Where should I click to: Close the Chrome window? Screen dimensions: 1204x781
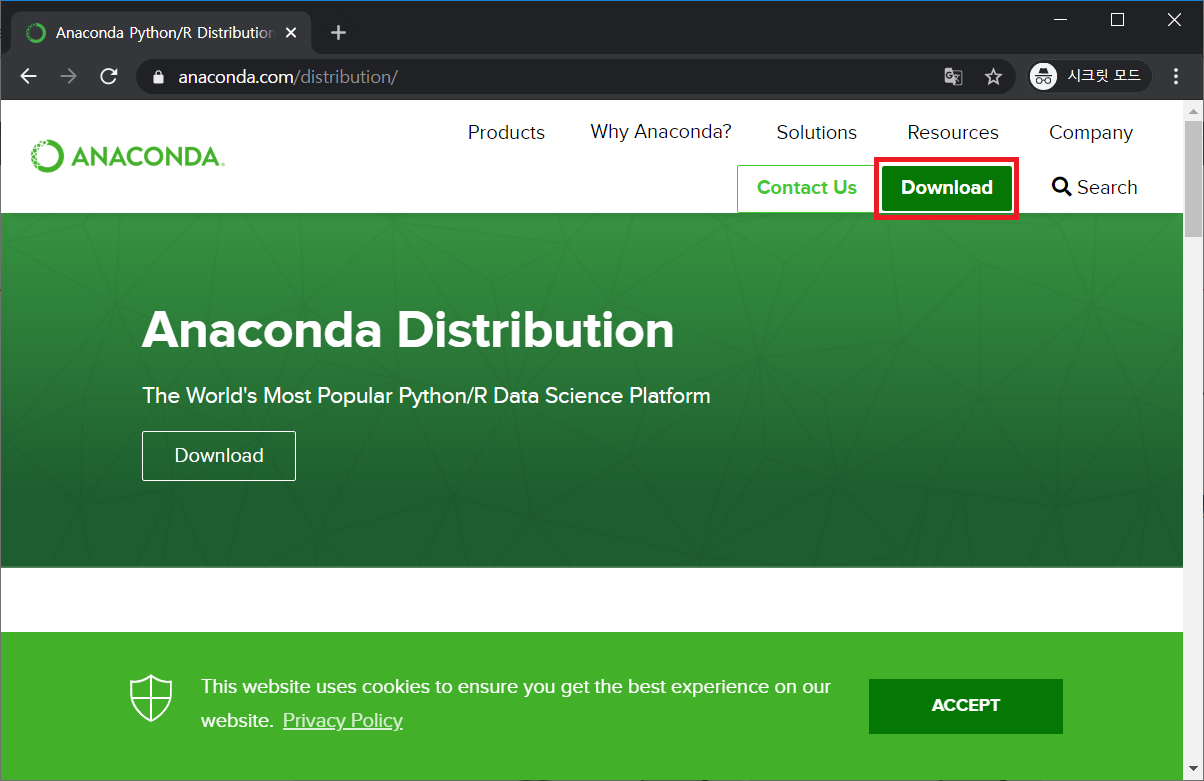point(1174,19)
